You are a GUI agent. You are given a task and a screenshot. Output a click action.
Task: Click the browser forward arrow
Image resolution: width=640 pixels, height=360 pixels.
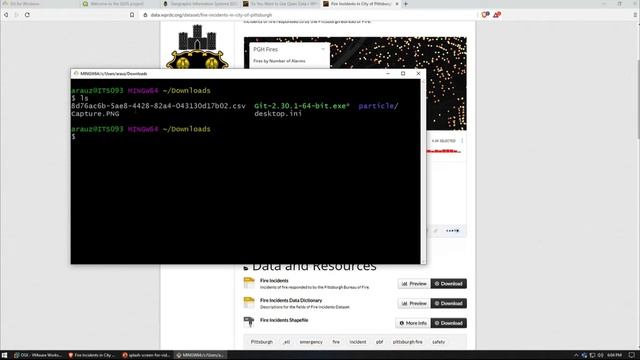tap(16, 15)
